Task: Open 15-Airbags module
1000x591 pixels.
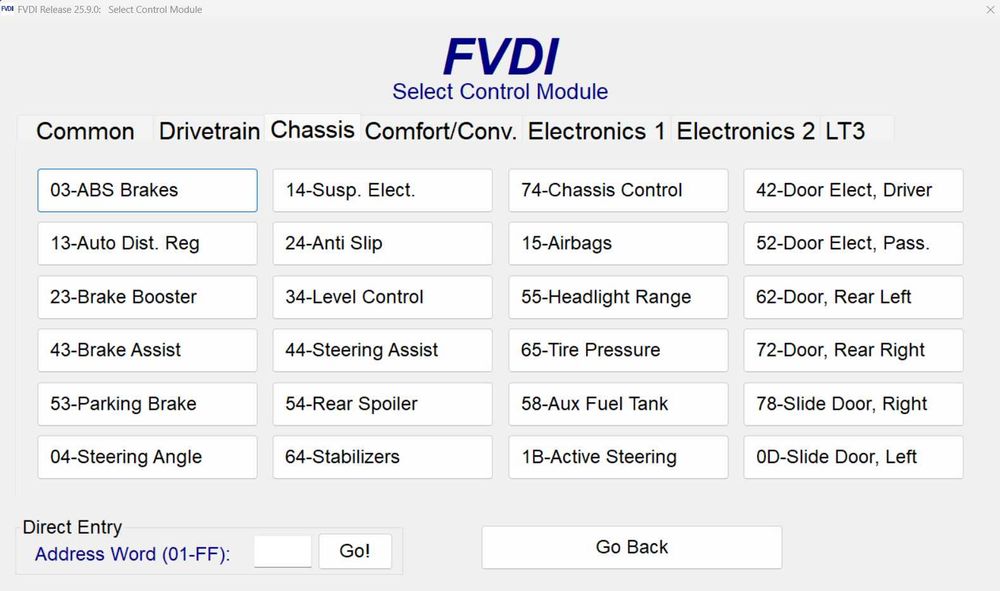Action: click(x=618, y=243)
